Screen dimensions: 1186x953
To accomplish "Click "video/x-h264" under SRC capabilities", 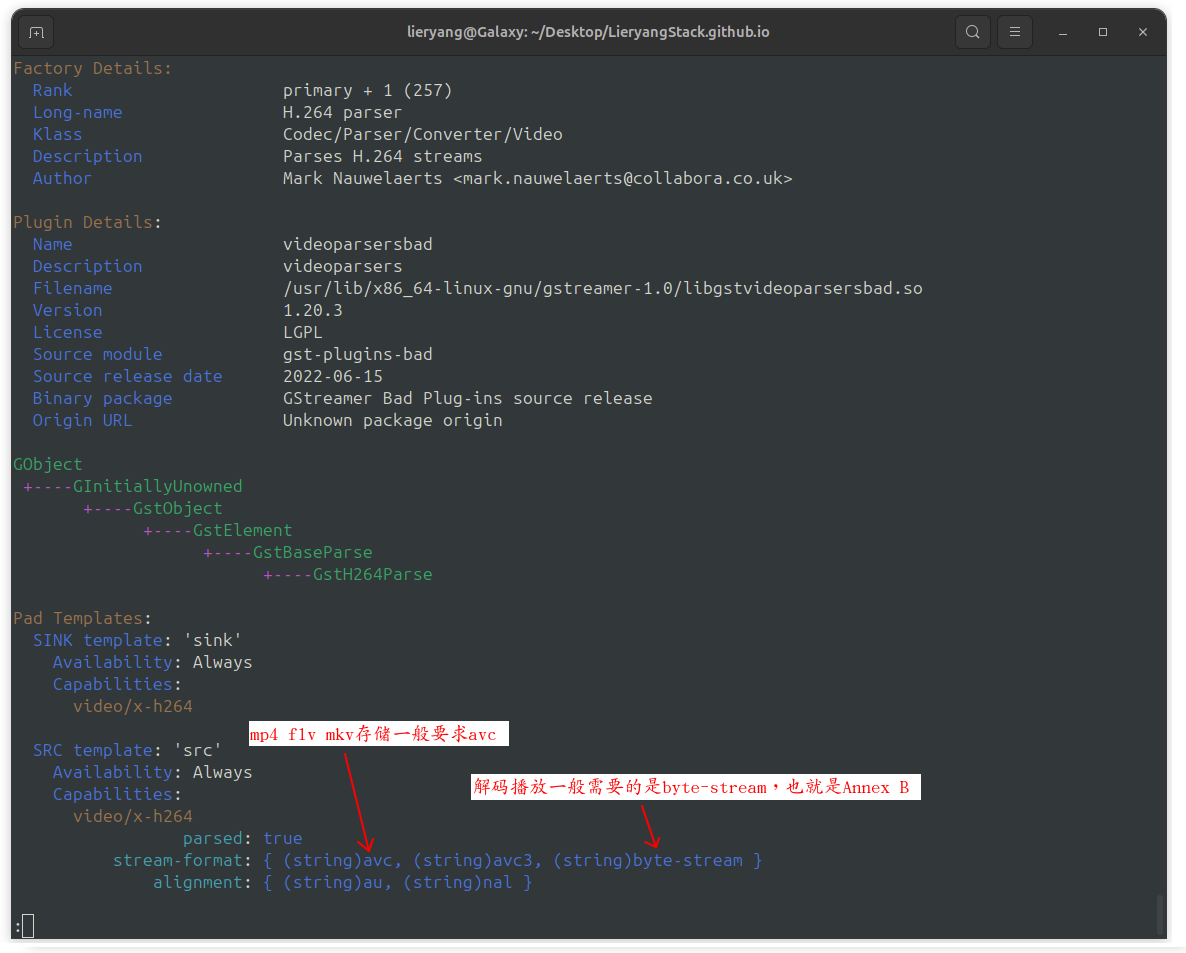I will click(132, 816).
